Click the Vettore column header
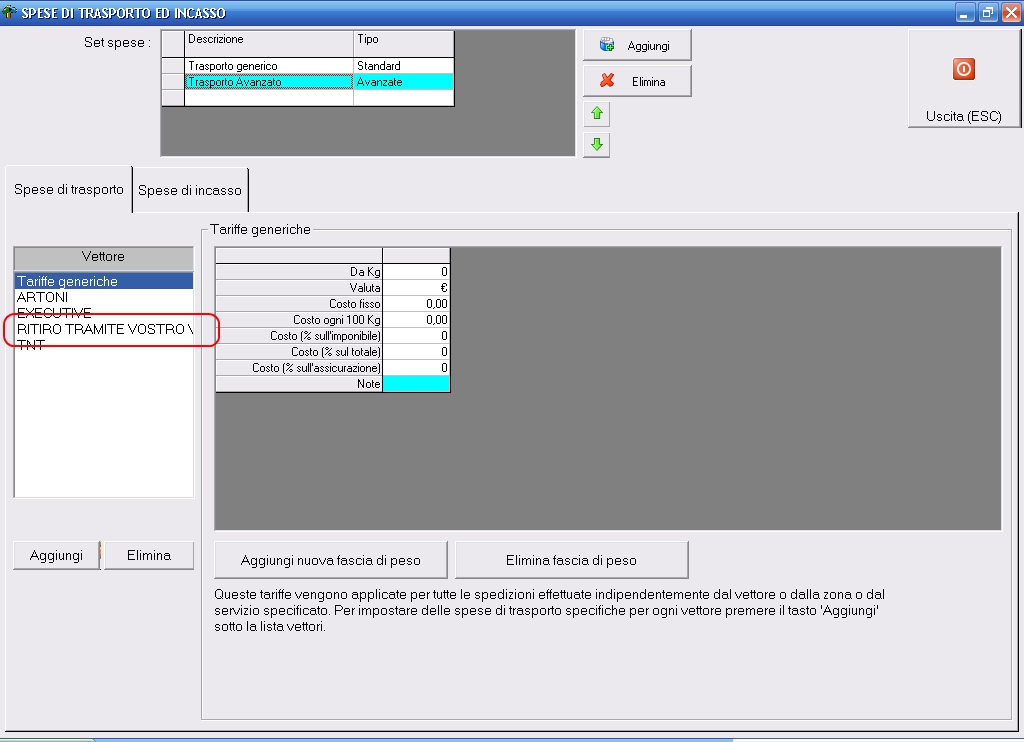The image size is (1024, 742). point(103,257)
